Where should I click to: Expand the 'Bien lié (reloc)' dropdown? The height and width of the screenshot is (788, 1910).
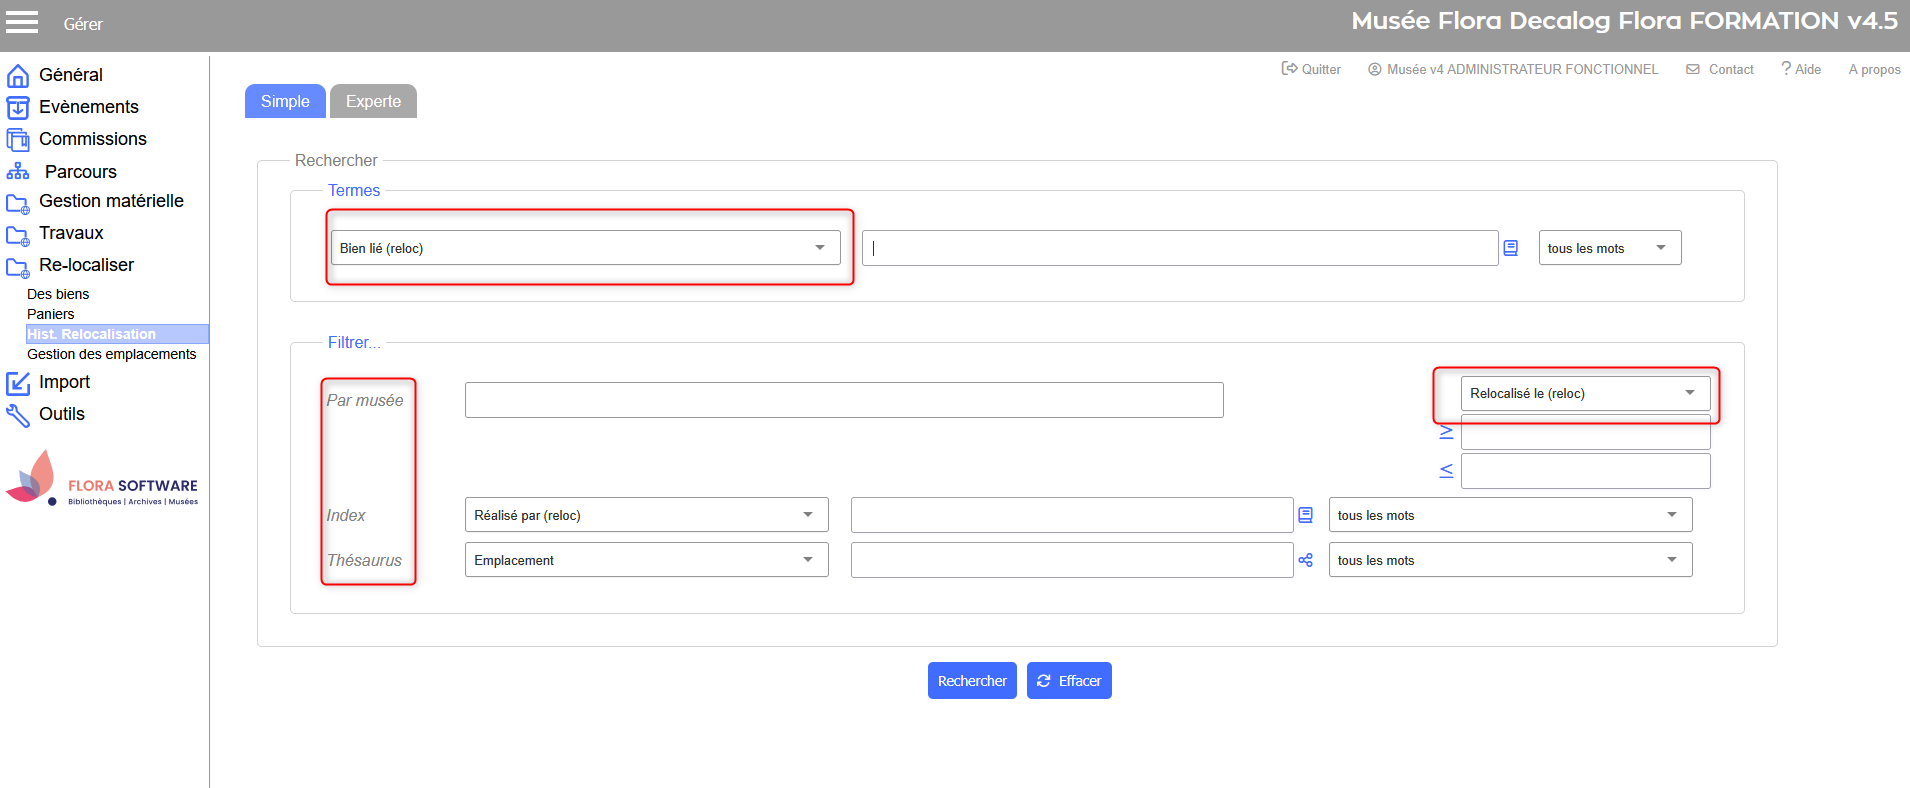click(585, 248)
